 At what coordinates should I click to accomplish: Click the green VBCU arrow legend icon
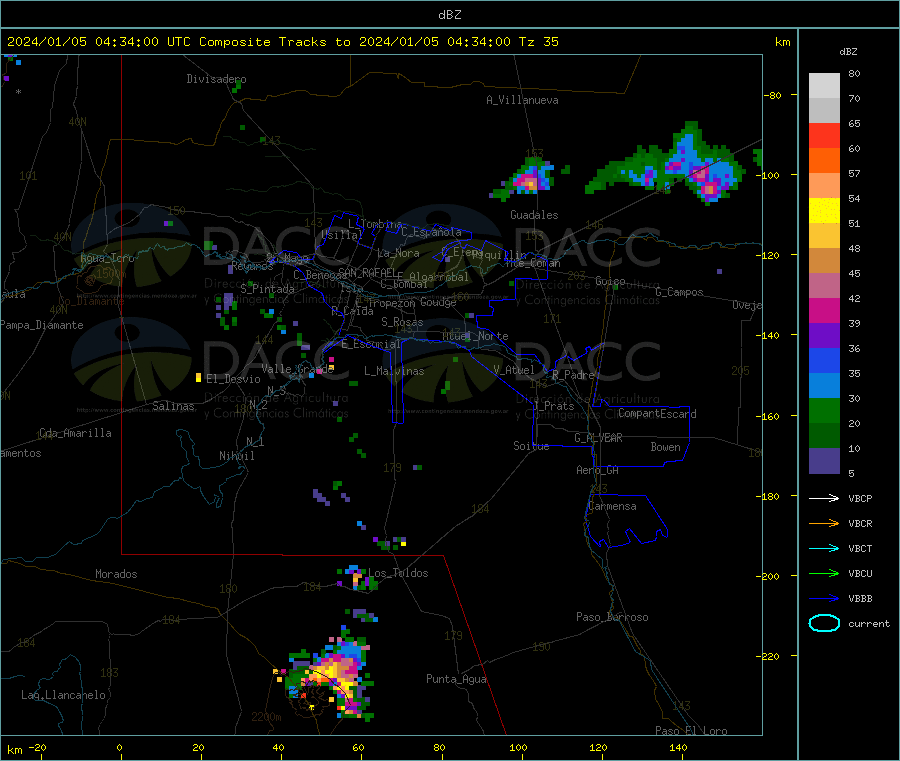coord(824,573)
